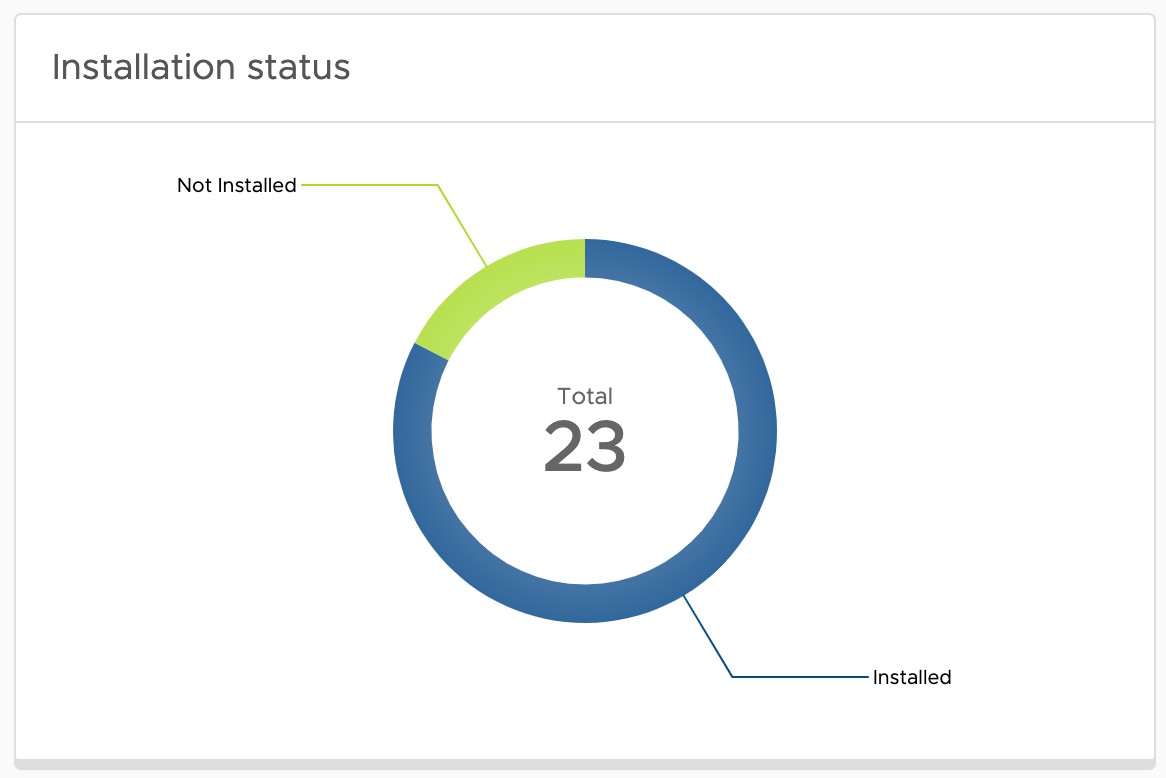Click the "Installation status" card title

pyautogui.click(x=201, y=67)
